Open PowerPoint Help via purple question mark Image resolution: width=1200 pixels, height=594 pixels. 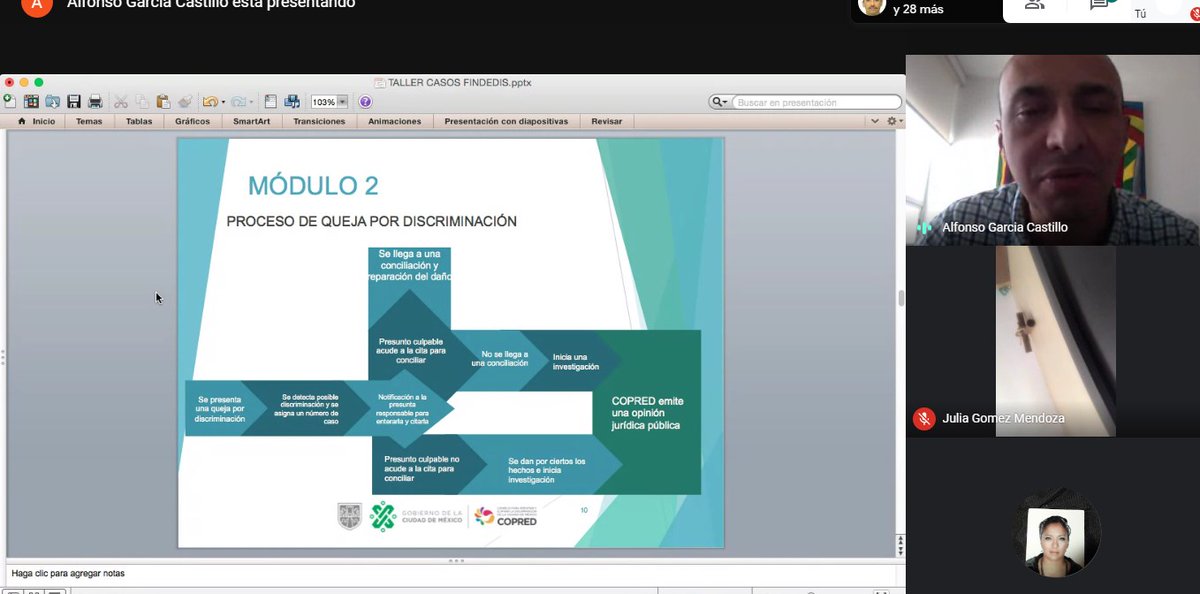coord(365,101)
